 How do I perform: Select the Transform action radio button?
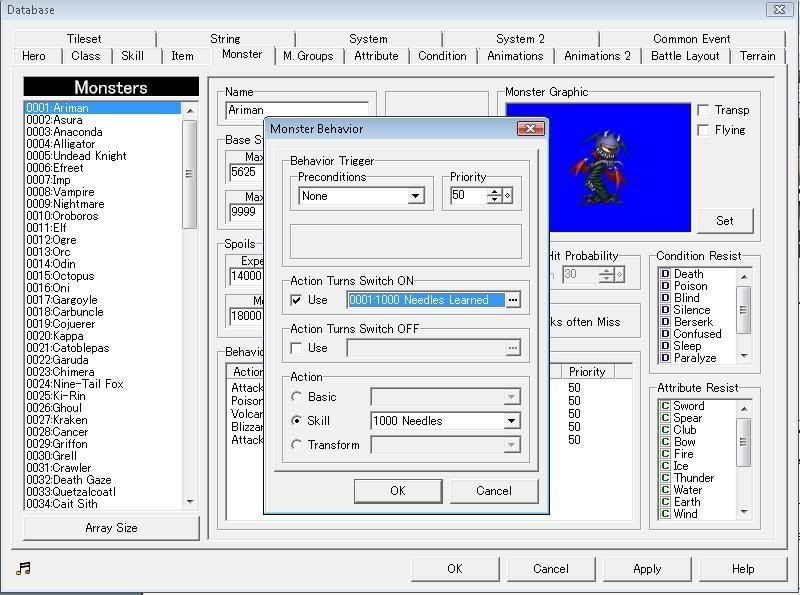click(297, 445)
